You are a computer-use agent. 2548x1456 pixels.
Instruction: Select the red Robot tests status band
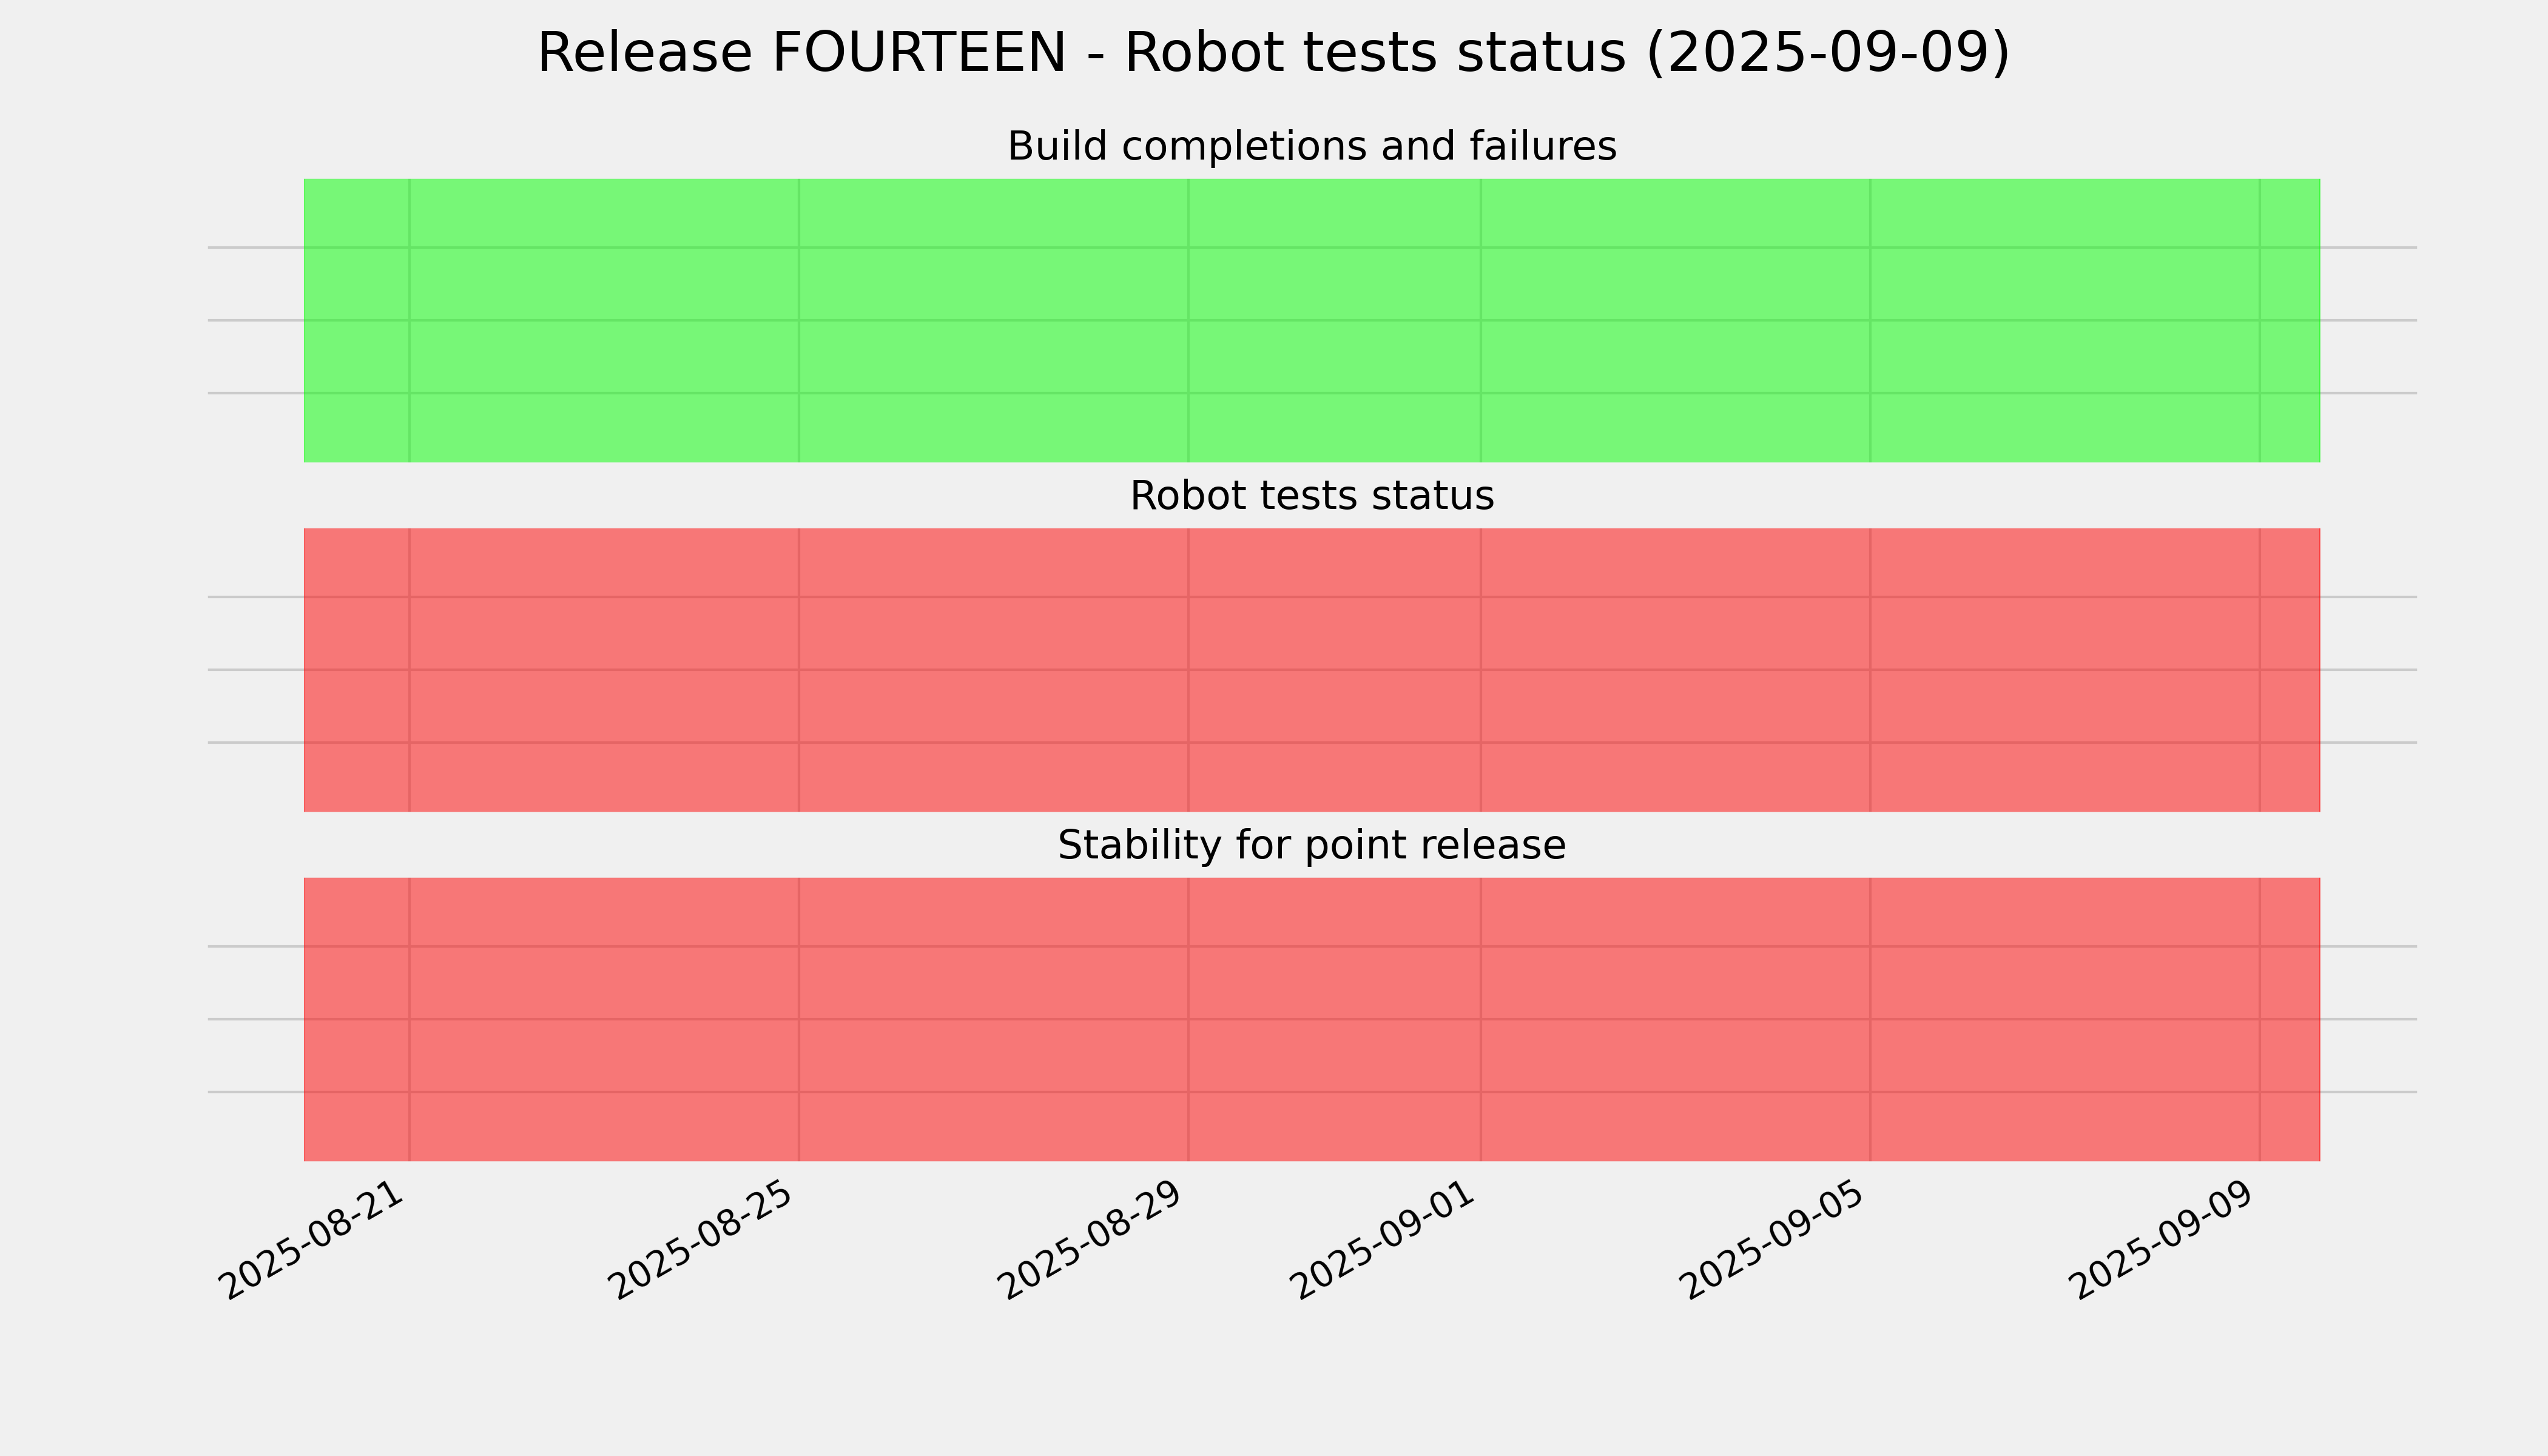(x=1312, y=670)
